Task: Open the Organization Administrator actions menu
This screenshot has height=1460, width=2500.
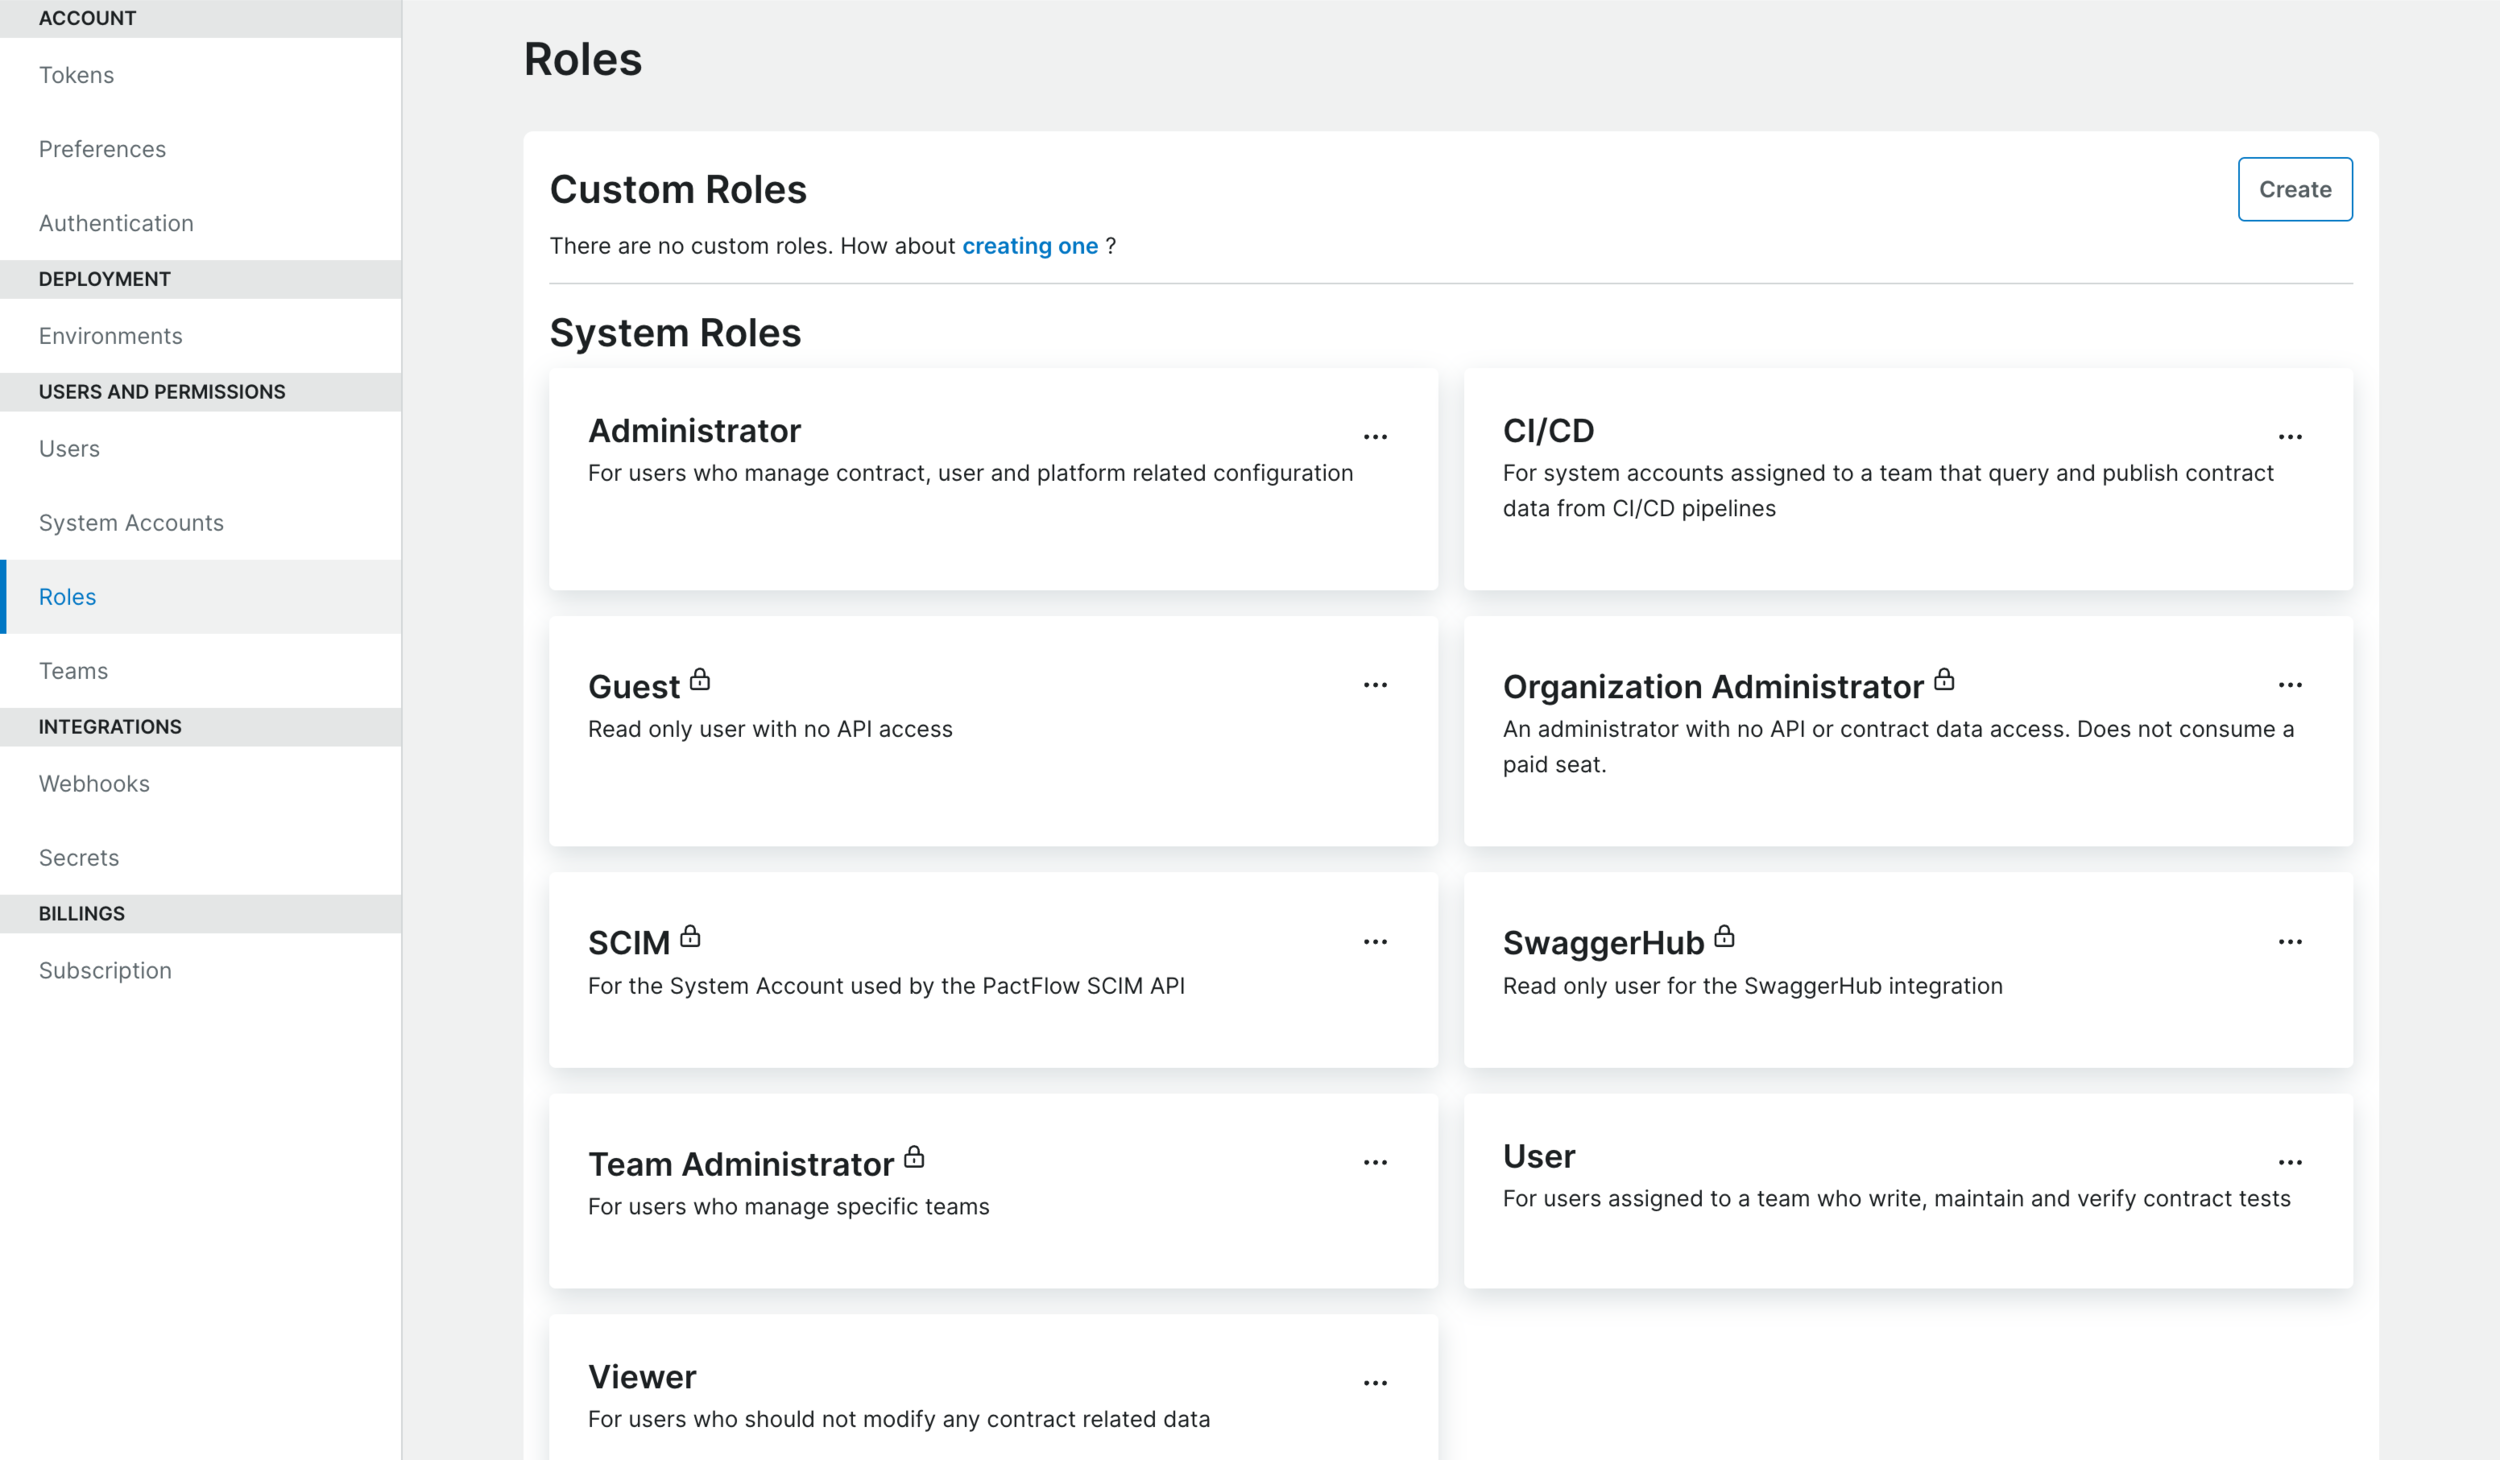Action: pyautogui.click(x=2290, y=684)
